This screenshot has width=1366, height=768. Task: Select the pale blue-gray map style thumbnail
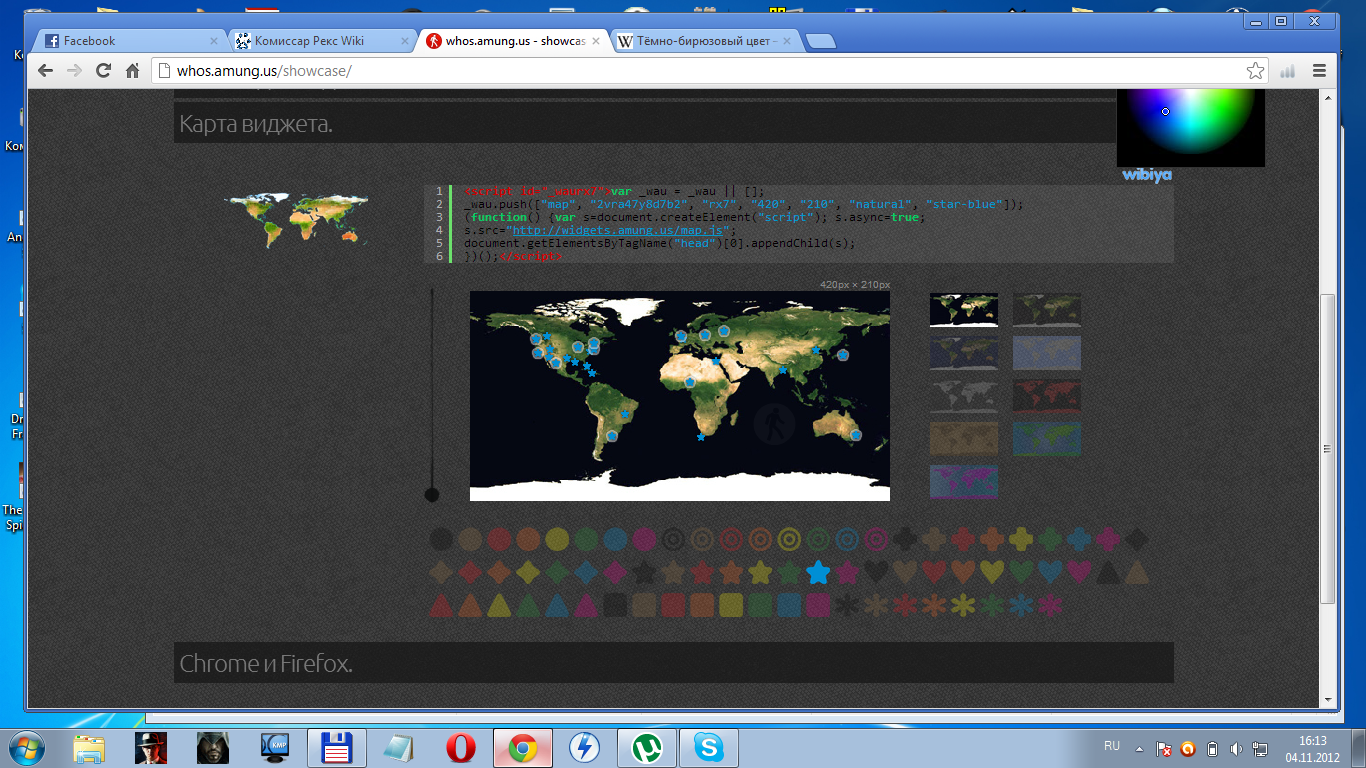tap(1047, 353)
